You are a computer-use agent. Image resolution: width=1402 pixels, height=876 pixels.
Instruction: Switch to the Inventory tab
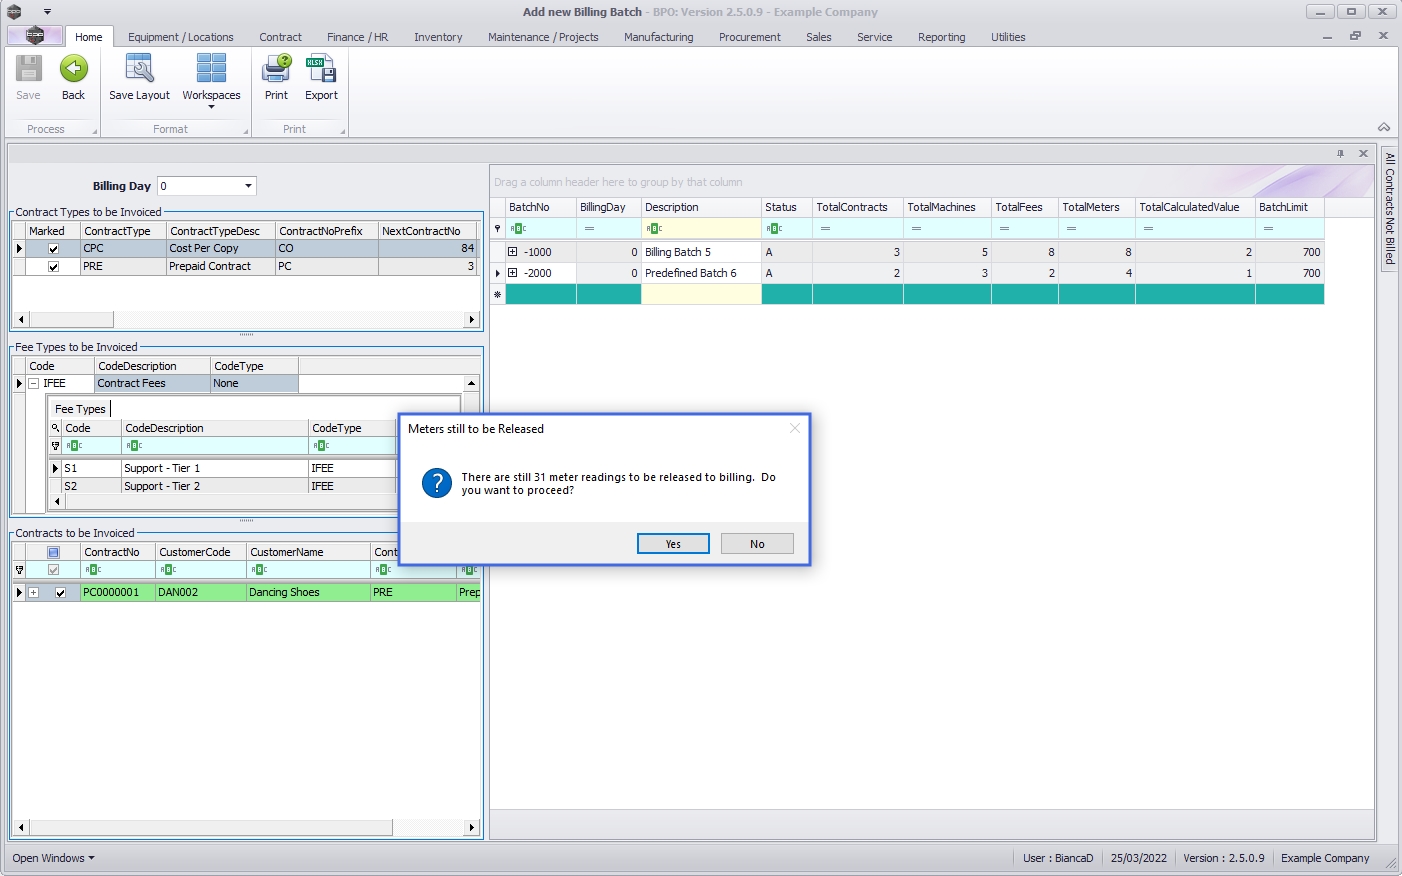click(438, 37)
